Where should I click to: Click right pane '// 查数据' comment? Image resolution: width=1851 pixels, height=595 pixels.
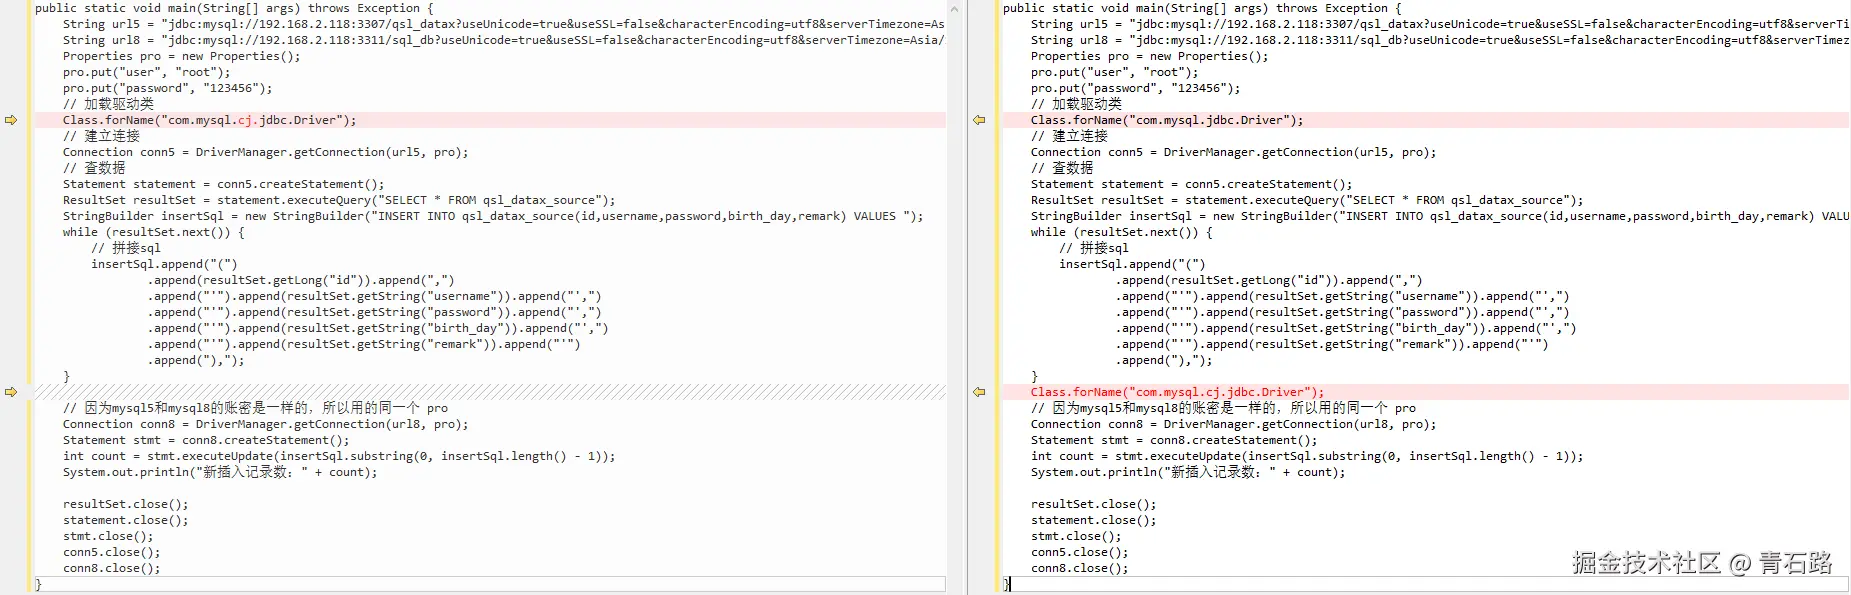point(1063,168)
